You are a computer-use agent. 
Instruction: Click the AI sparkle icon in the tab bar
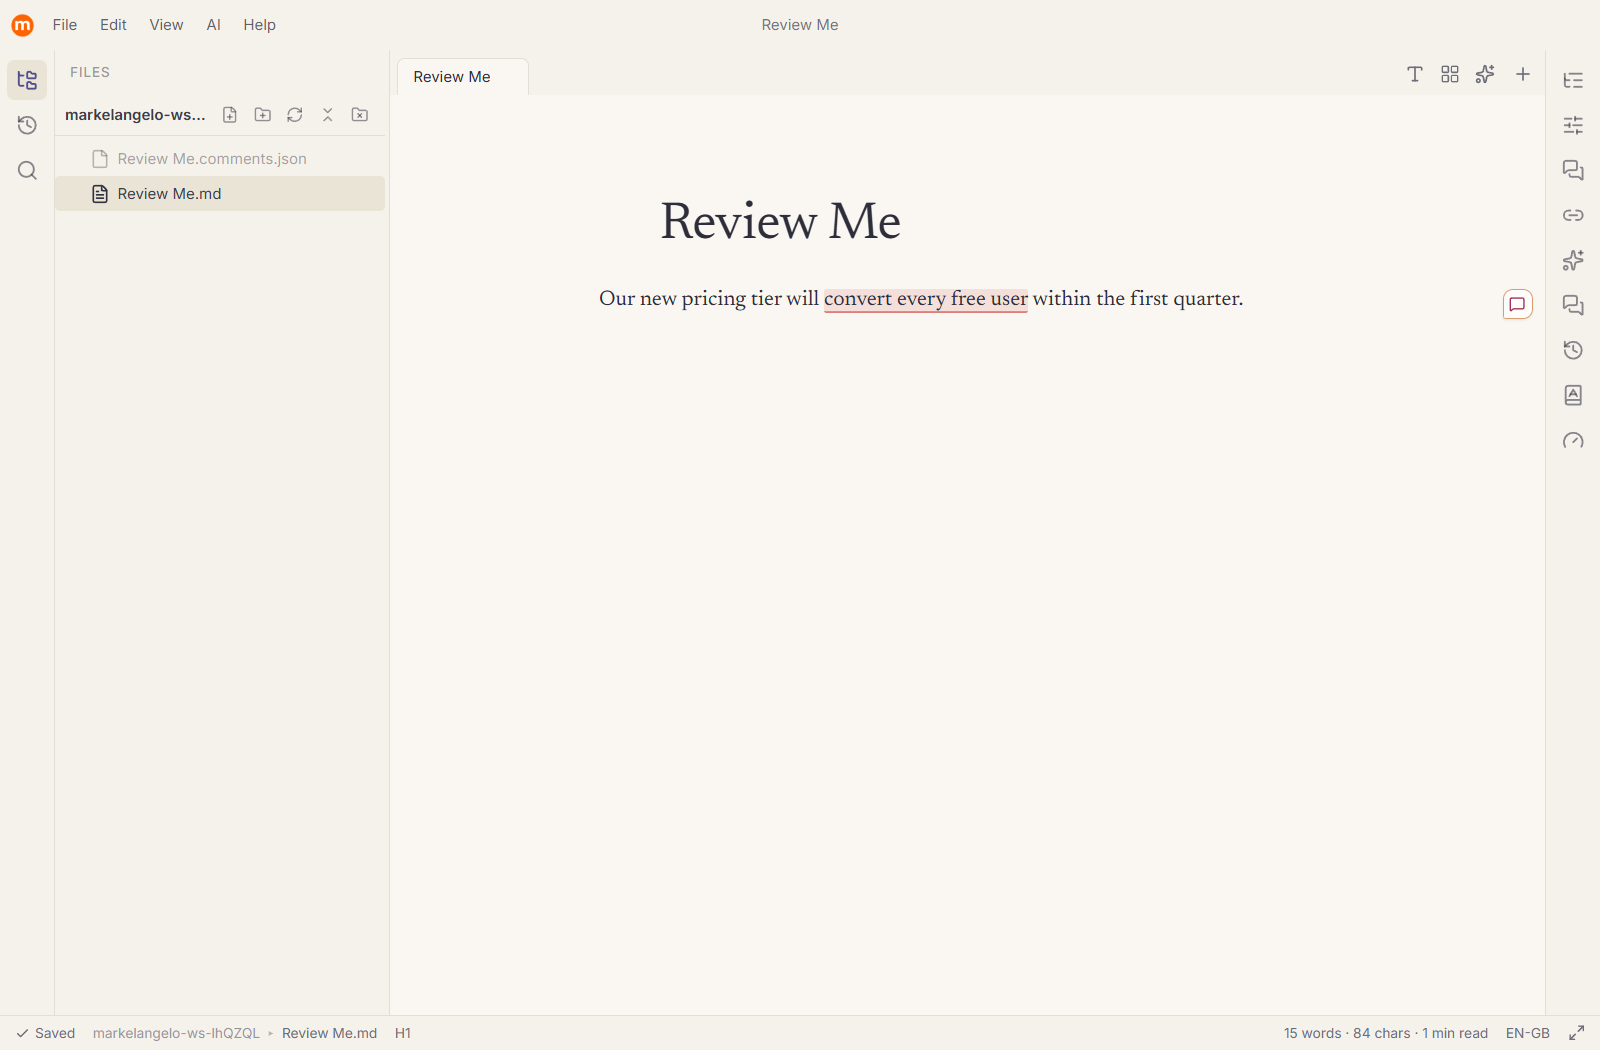coord(1485,74)
